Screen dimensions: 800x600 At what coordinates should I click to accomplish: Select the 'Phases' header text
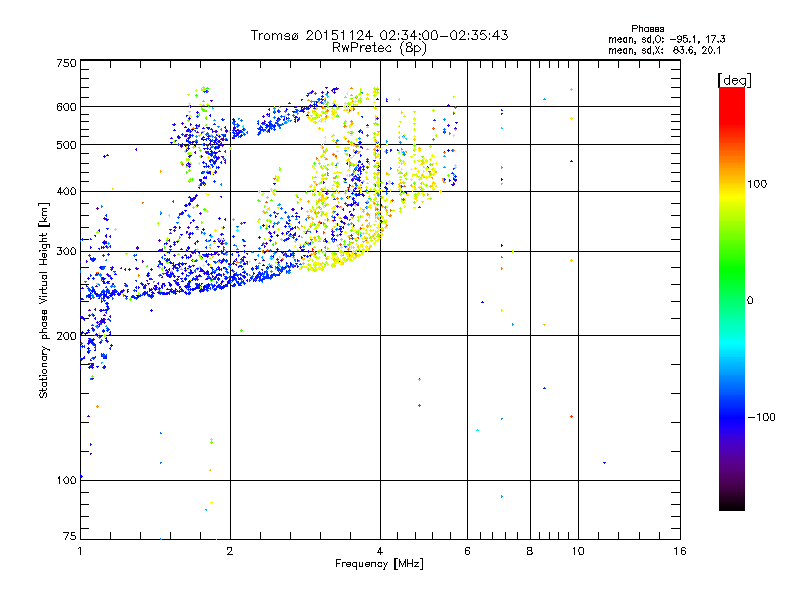pyautogui.click(x=647, y=29)
